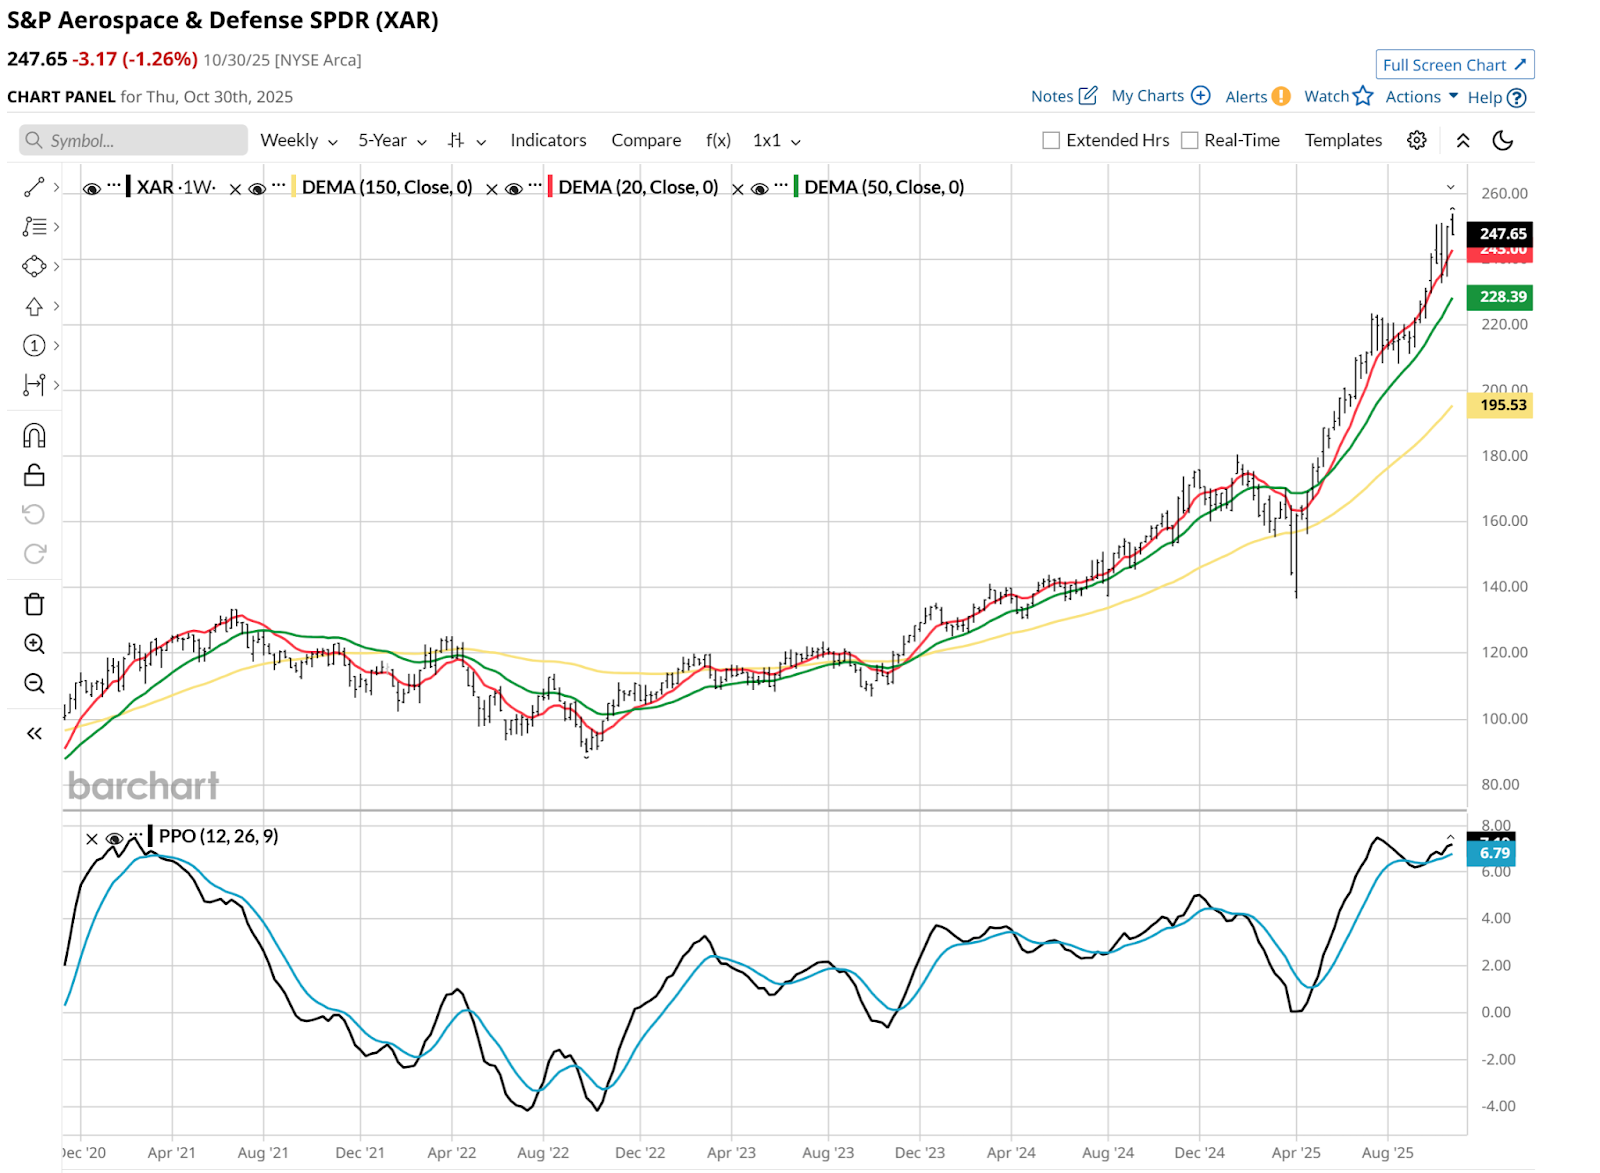This screenshot has width=1600, height=1173.
Task: Expand the shapes tool flyout arrow
Action: (57, 266)
